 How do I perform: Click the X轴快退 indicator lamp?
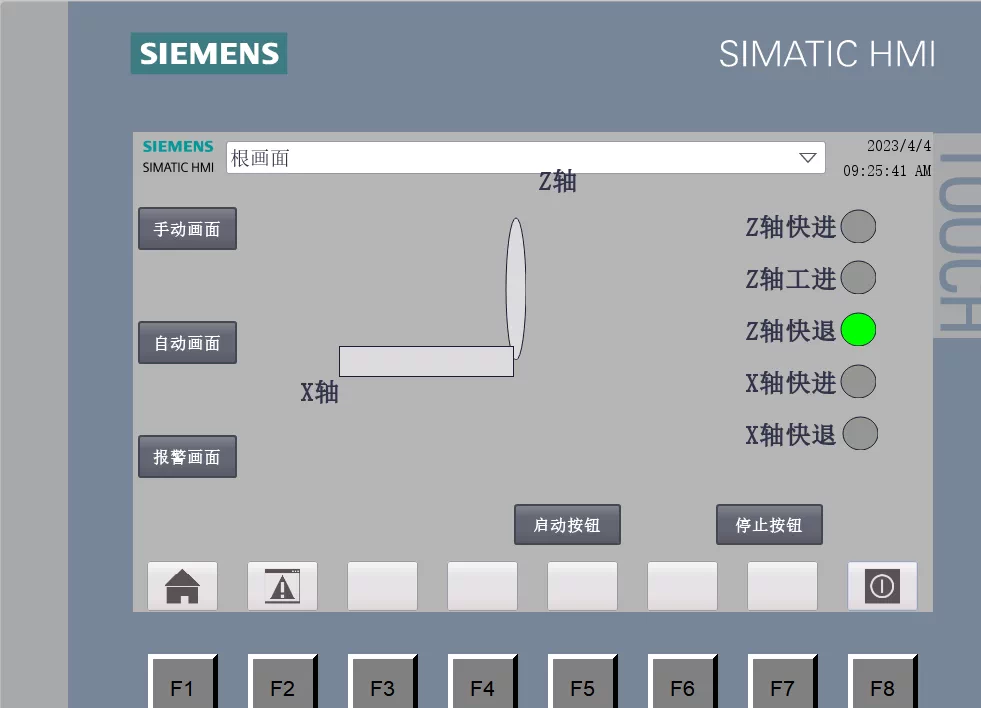pyautogui.click(x=858, y=433)
